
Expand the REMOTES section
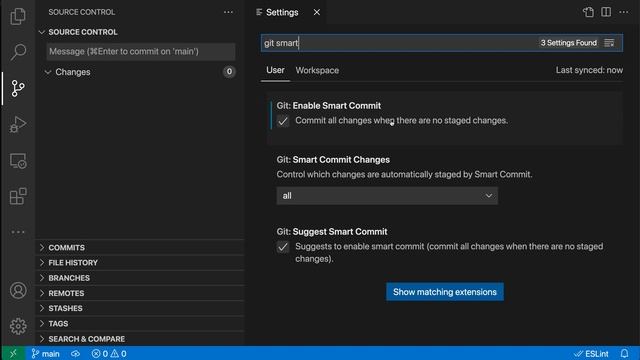click(140, 293)
